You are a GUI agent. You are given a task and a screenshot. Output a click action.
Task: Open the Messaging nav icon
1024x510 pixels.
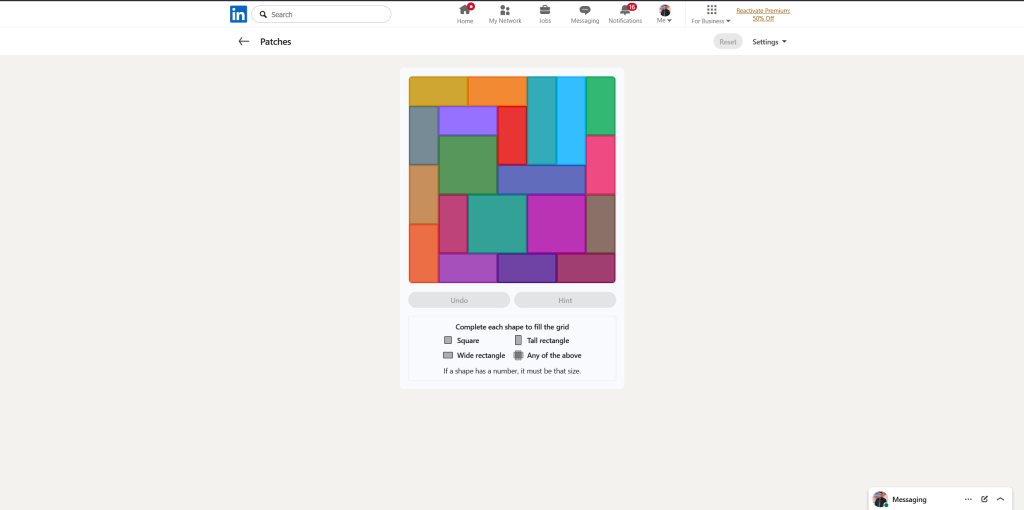click(x=584, y=14)
